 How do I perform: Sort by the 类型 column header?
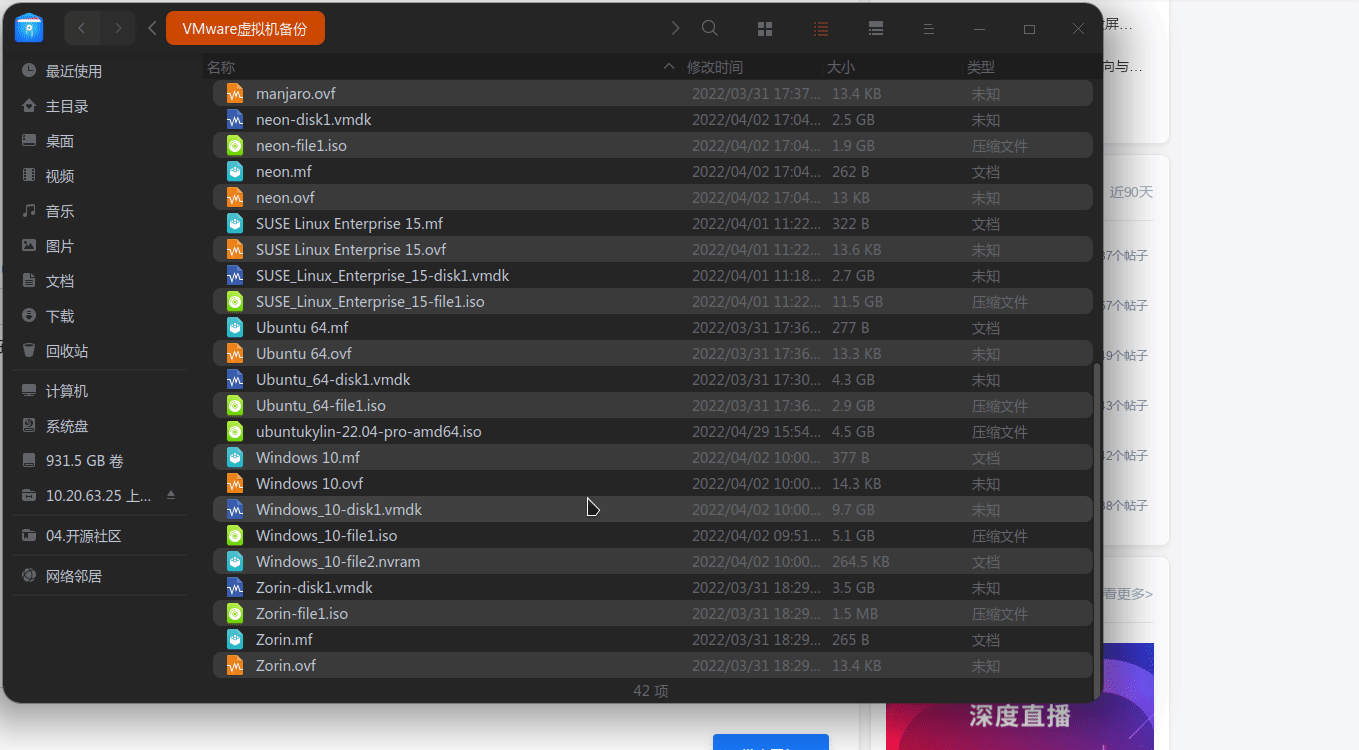(x=981, y=67)
